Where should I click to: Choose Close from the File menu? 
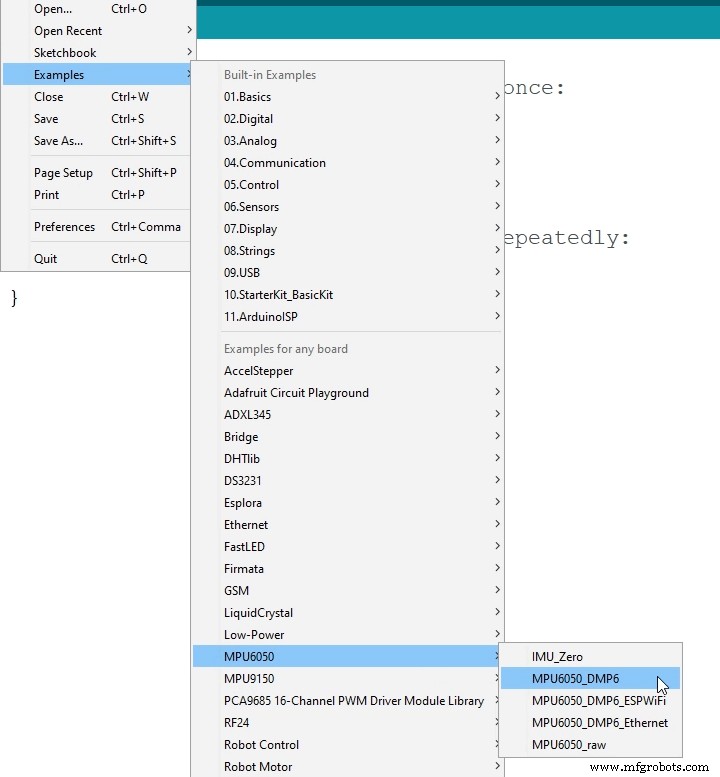coord(97,97)
